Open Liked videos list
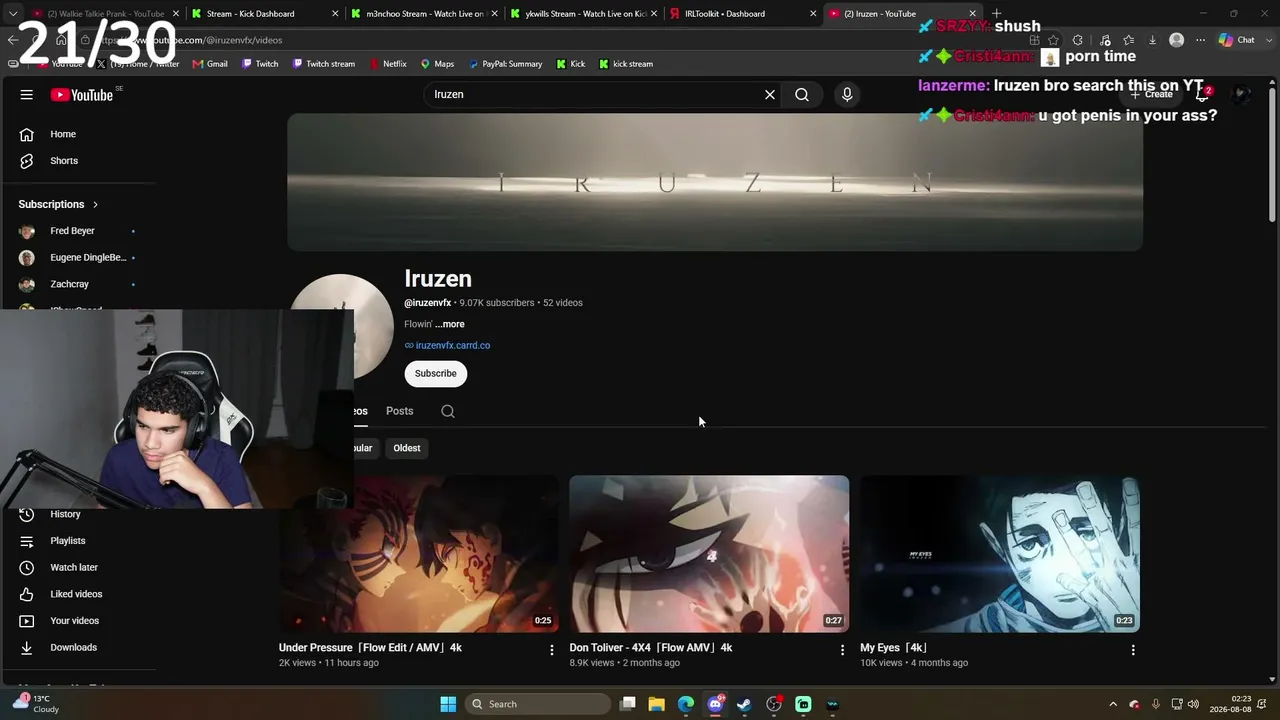1280x720 pixels. coord(78,594)
